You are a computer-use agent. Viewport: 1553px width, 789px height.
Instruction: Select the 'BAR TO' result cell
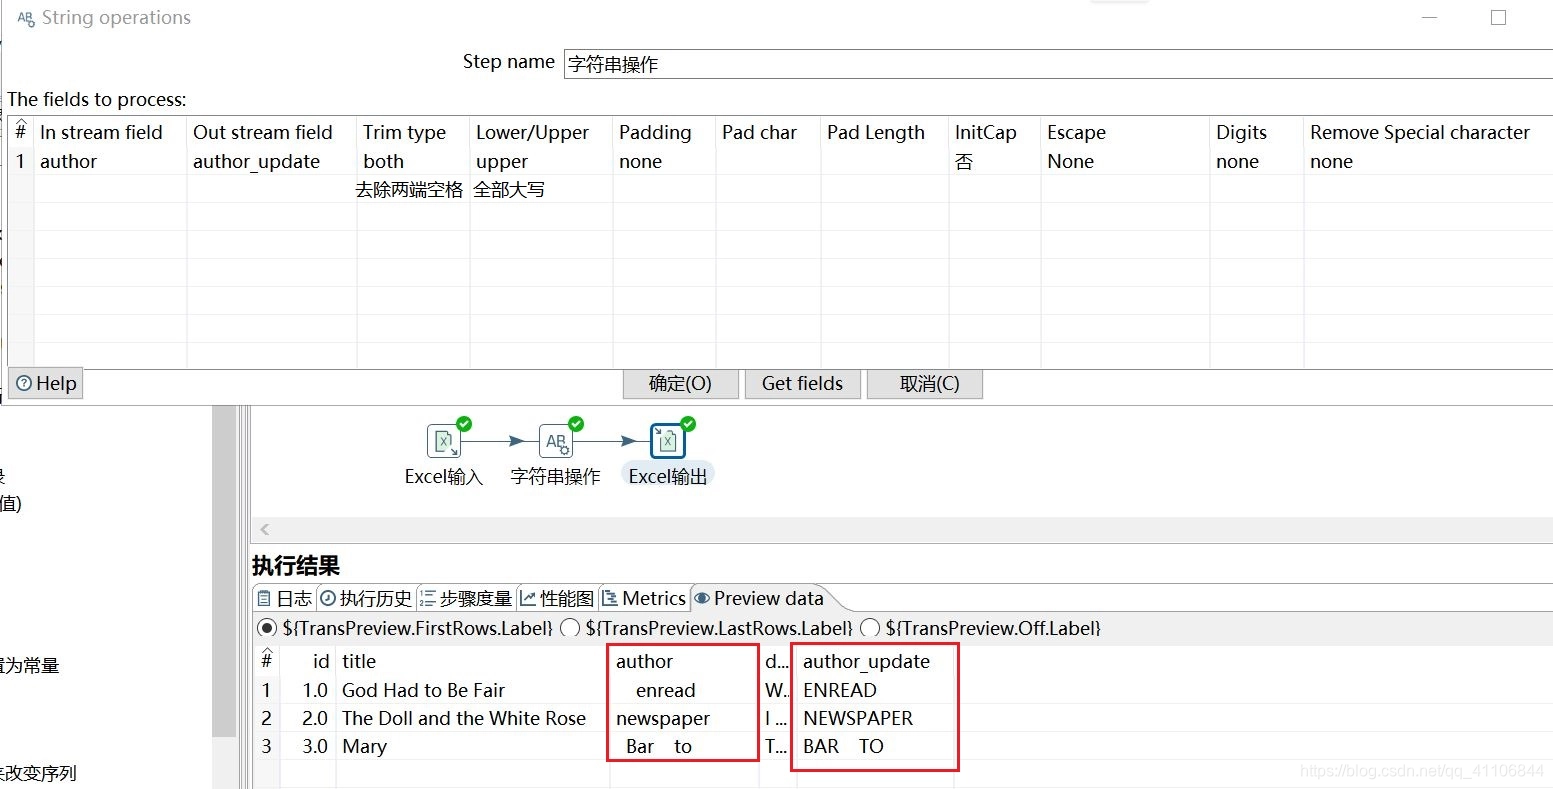point(877,746)
